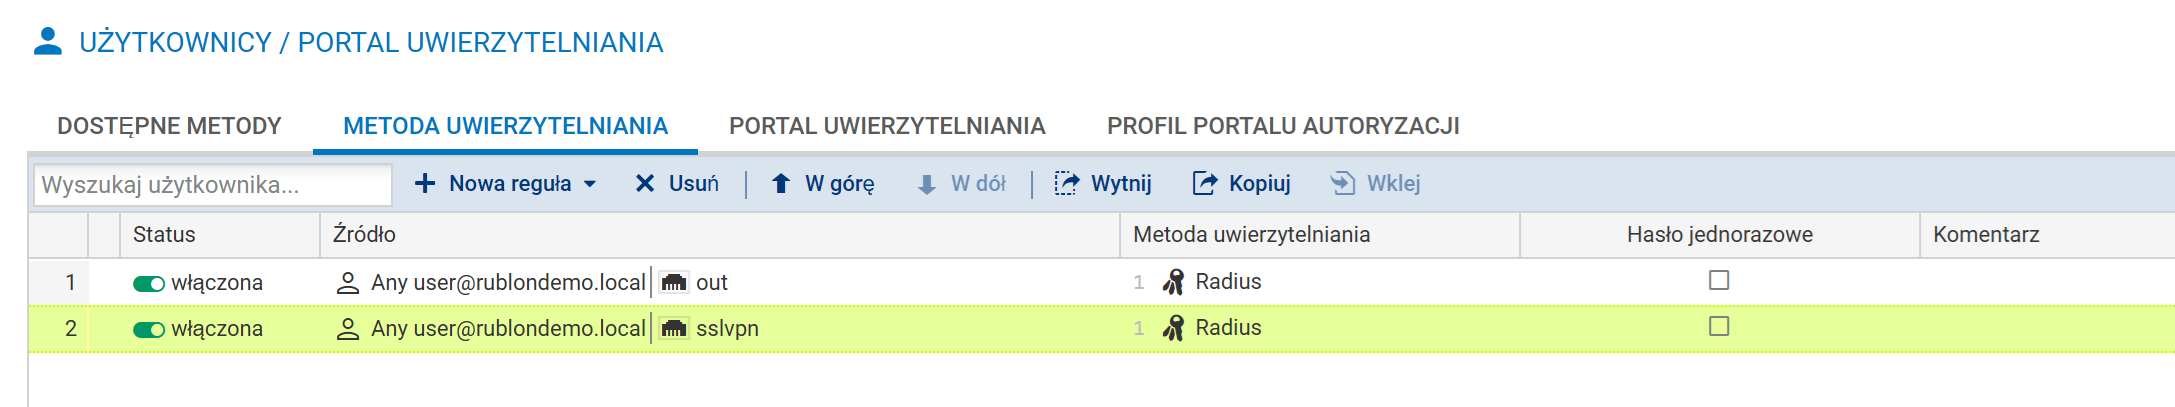Switch to the Dostępne metody tab

point(169,126)
